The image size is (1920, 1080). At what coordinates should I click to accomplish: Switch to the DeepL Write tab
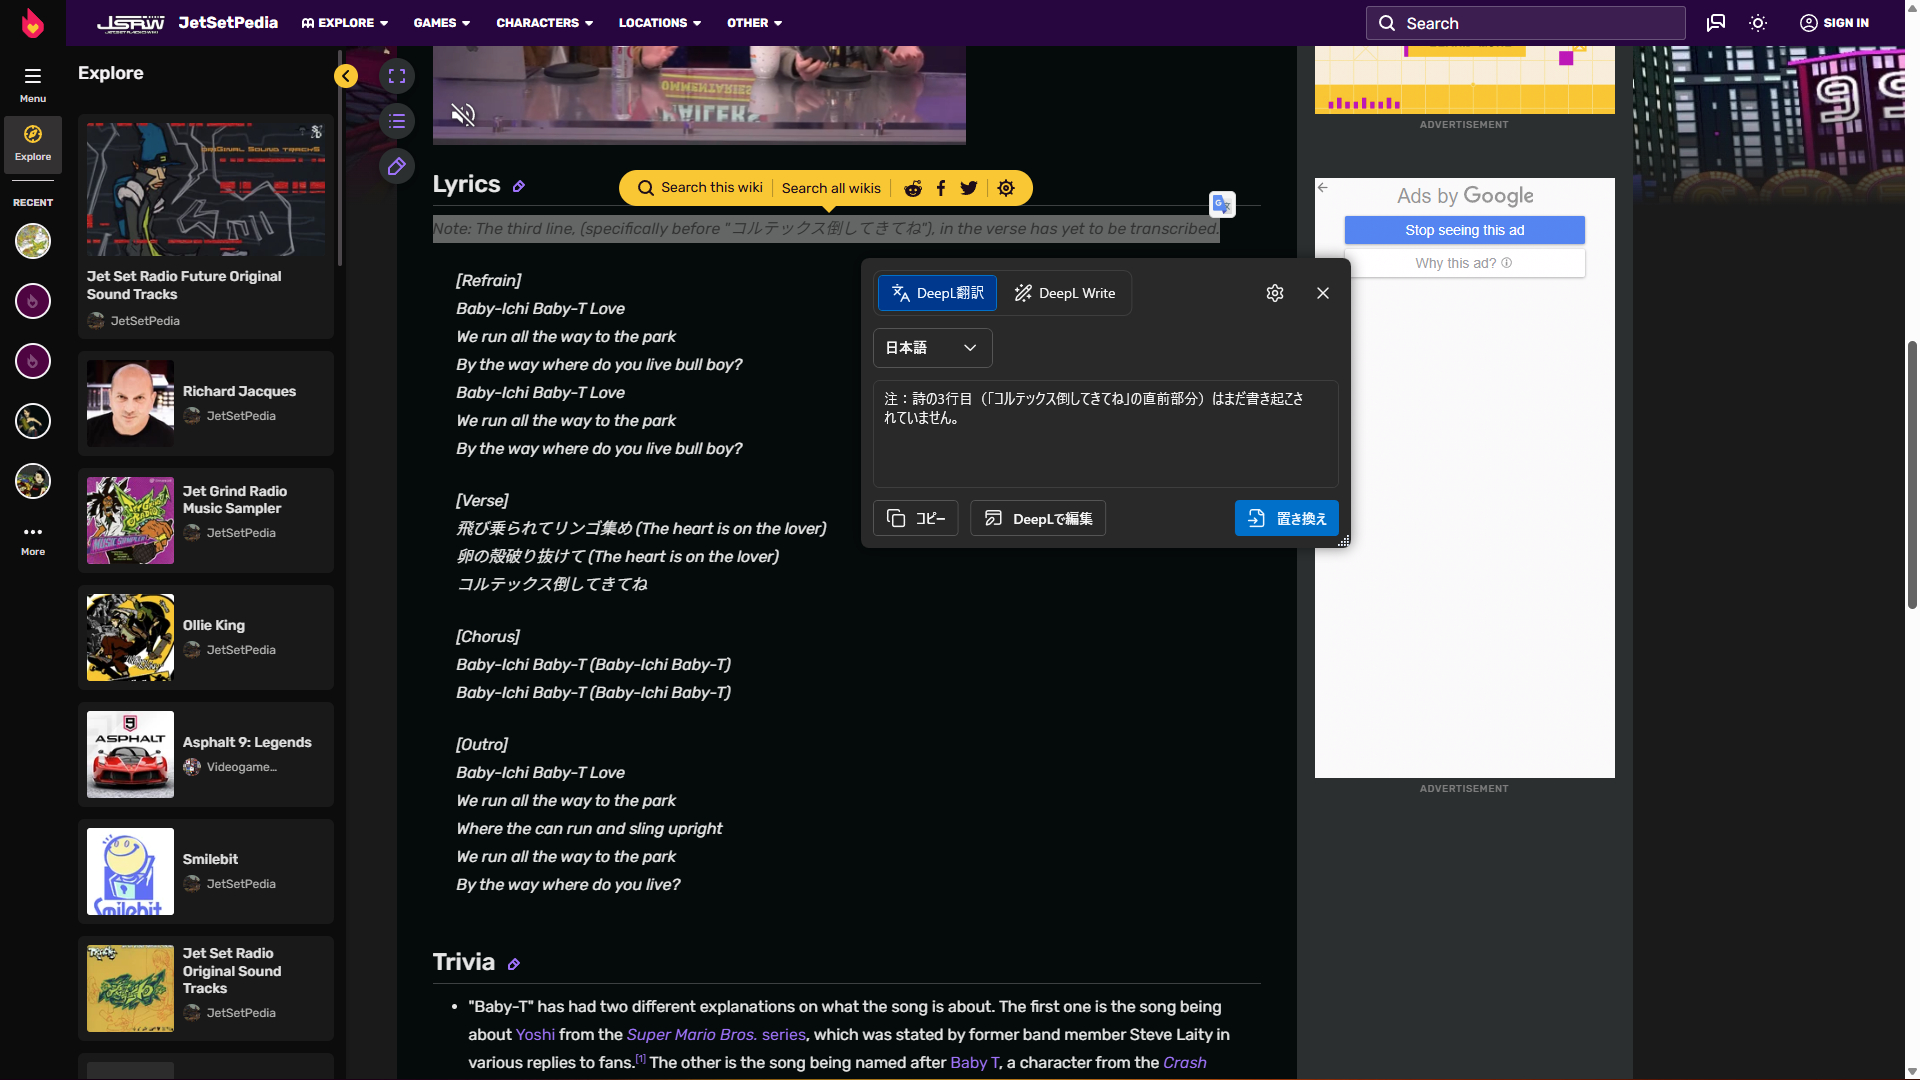[1065, 293]
